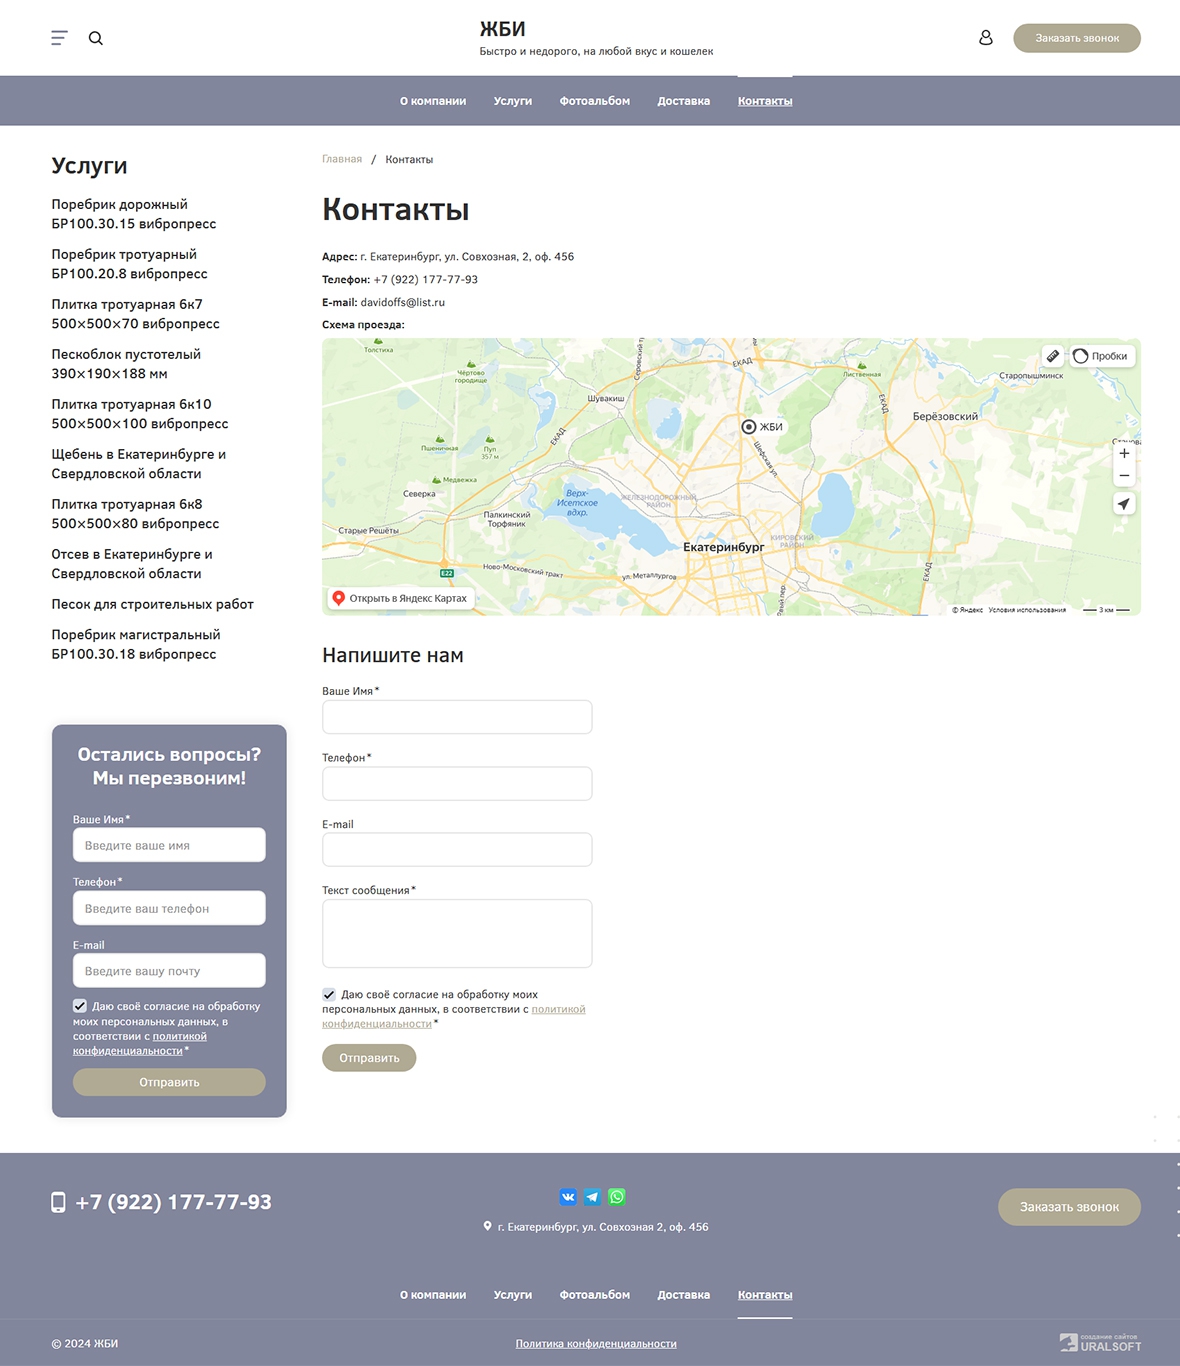Viewport: 1180px width, 1366px height.
Task: Open the WhatsApp icon in footer
Action: click(617, 1197)
